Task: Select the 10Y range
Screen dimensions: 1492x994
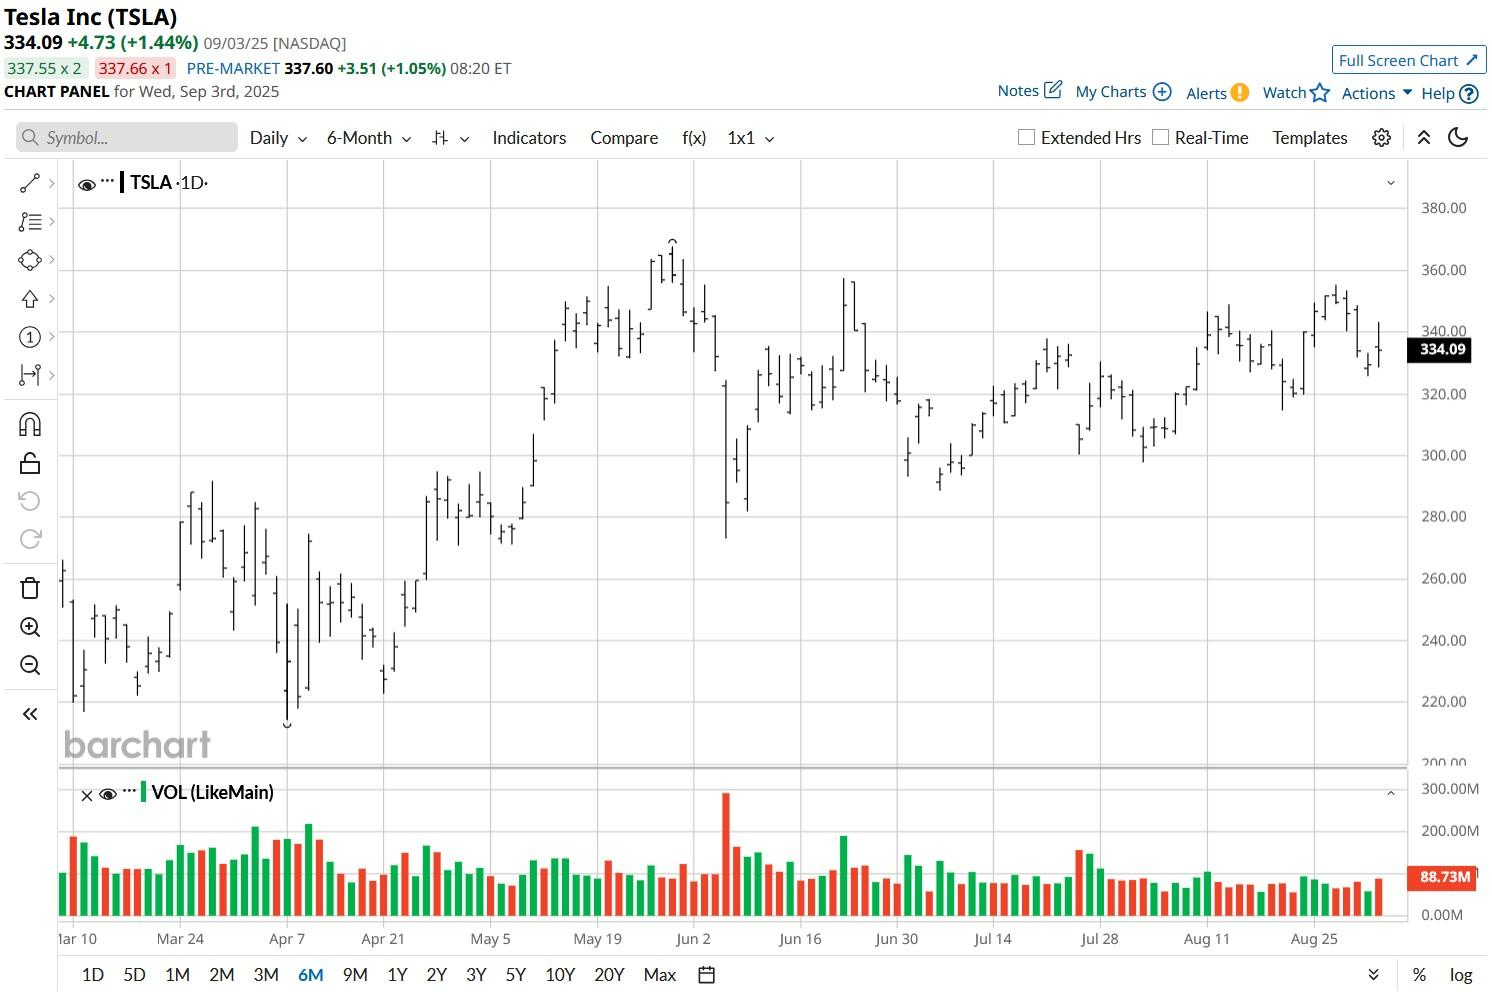Action: pos(560,975)
